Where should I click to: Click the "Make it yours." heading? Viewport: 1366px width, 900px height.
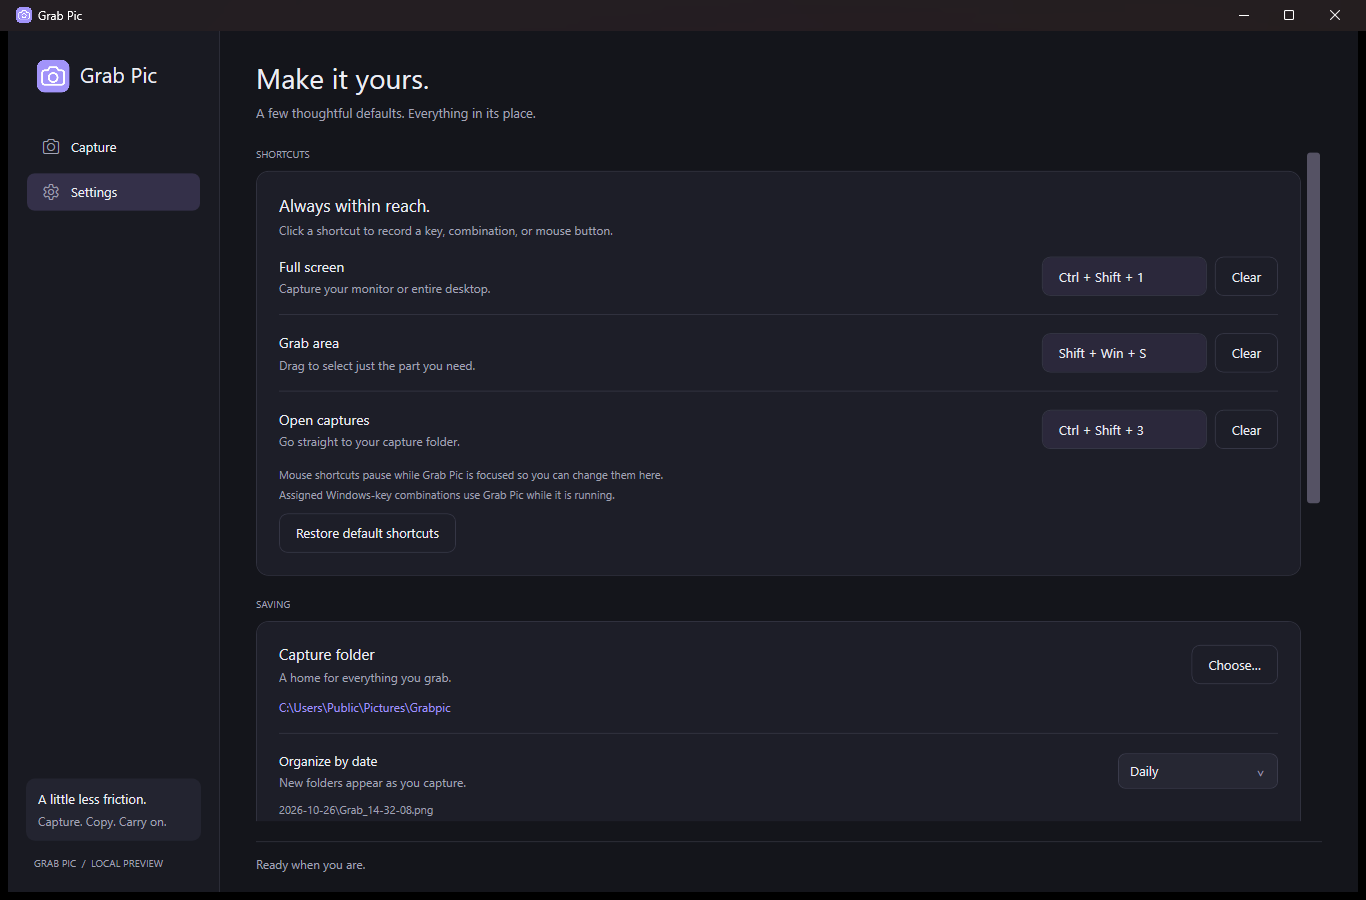coord(342,80)
